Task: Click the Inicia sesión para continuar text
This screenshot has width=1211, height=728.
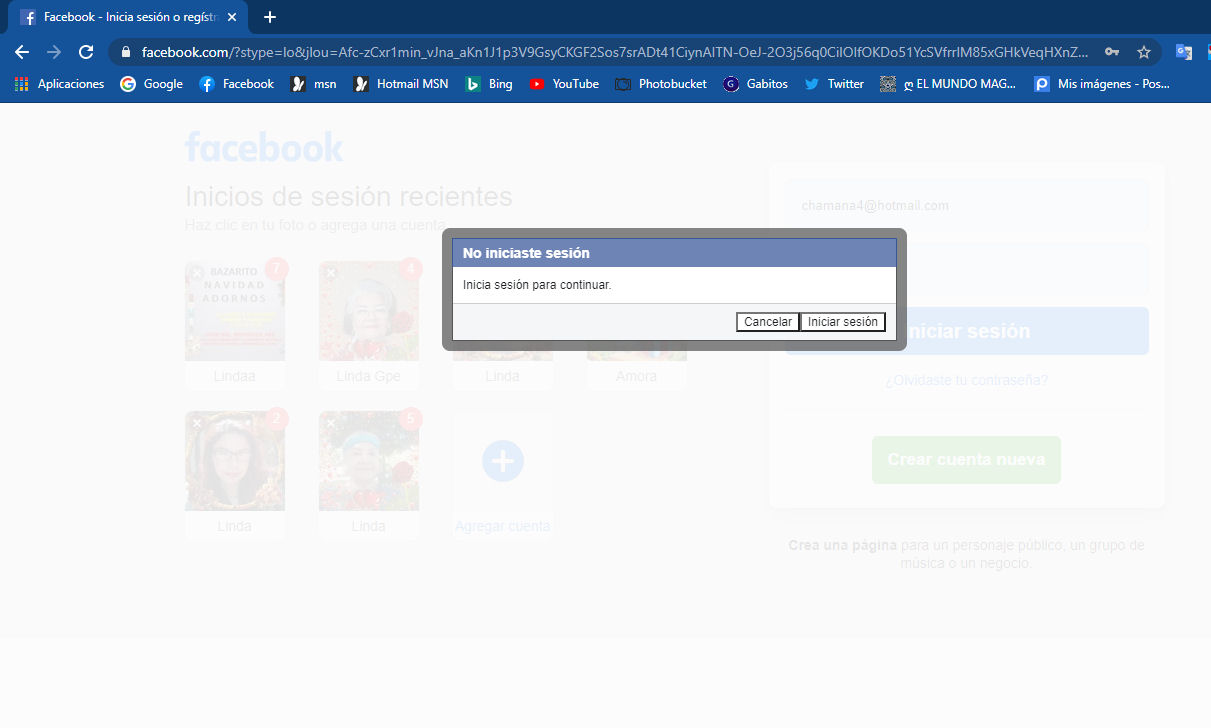Action: click(537, 285)
